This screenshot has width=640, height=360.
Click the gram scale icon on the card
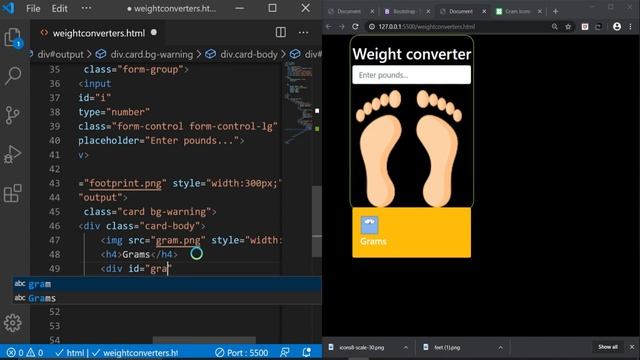(x=369, y=225)
